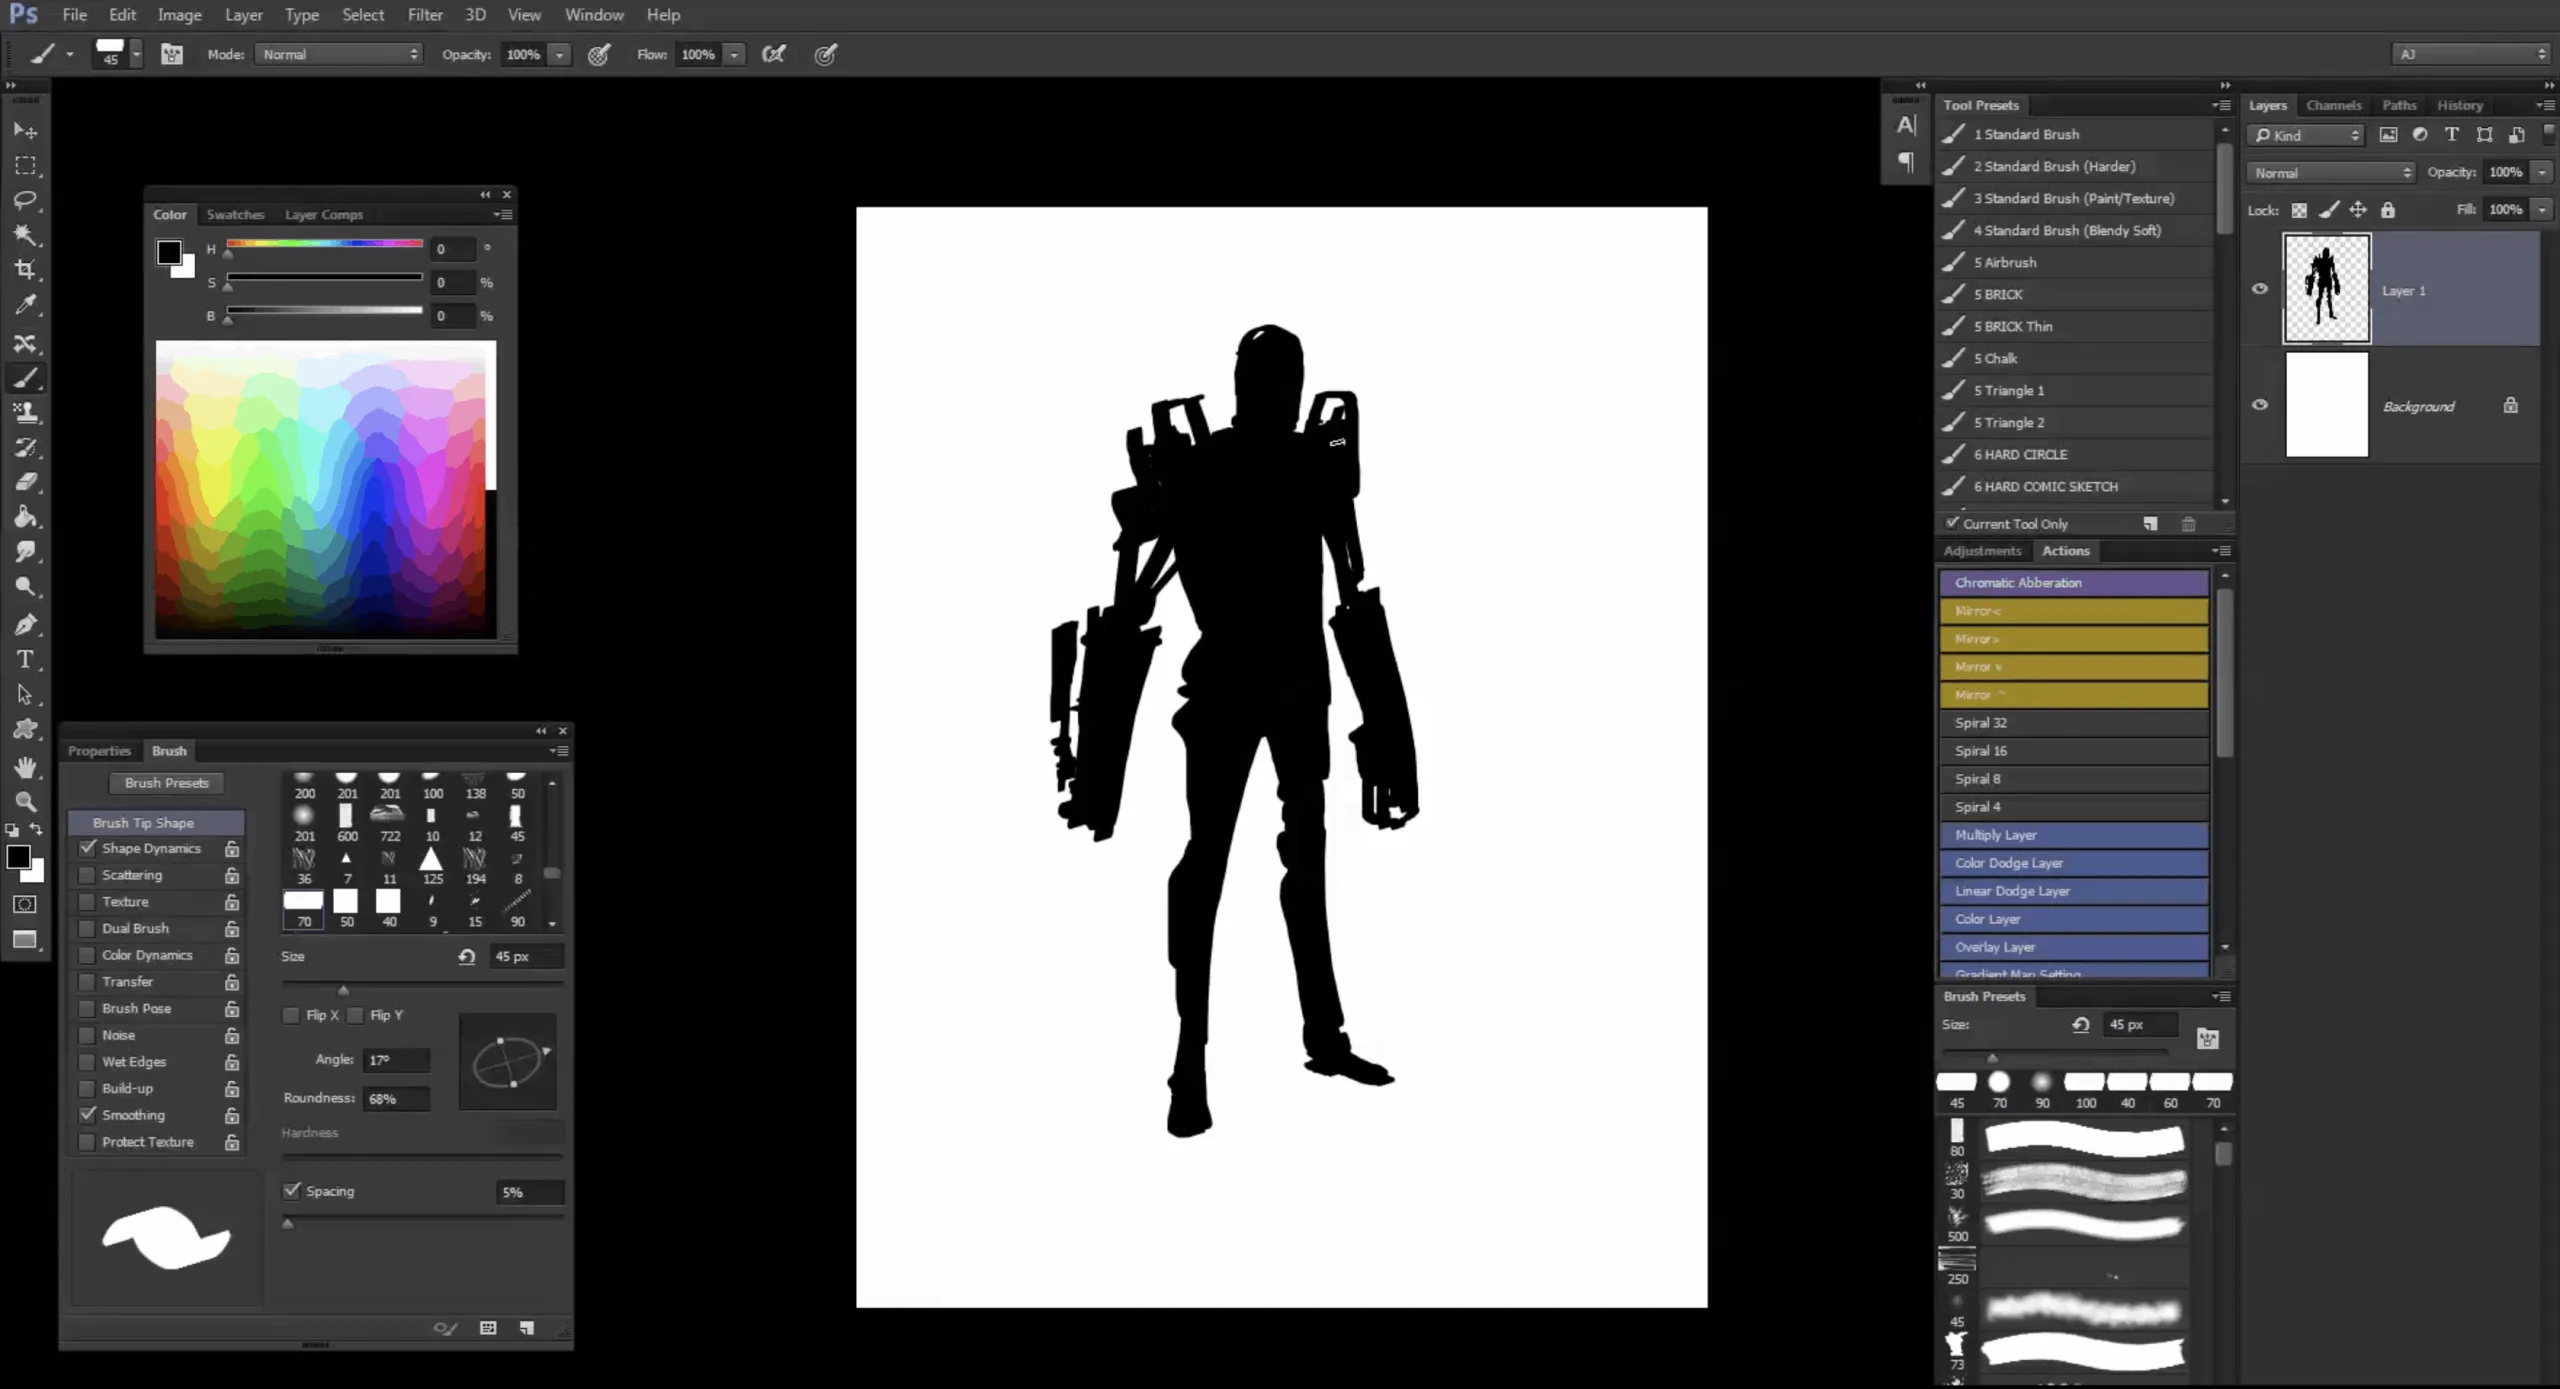This screenshot has height=1389, width=2560.
Task: Click the hue slider bar
Action: (324, 243)
